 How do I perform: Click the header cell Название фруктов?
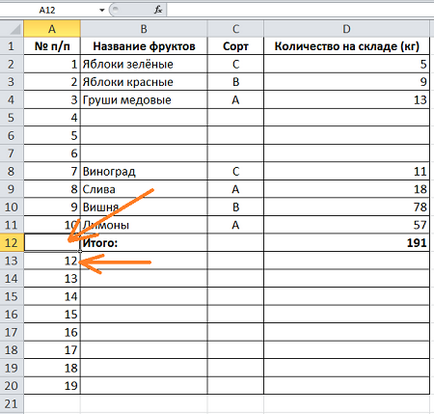pyautogui.click(x=144, y=46)
